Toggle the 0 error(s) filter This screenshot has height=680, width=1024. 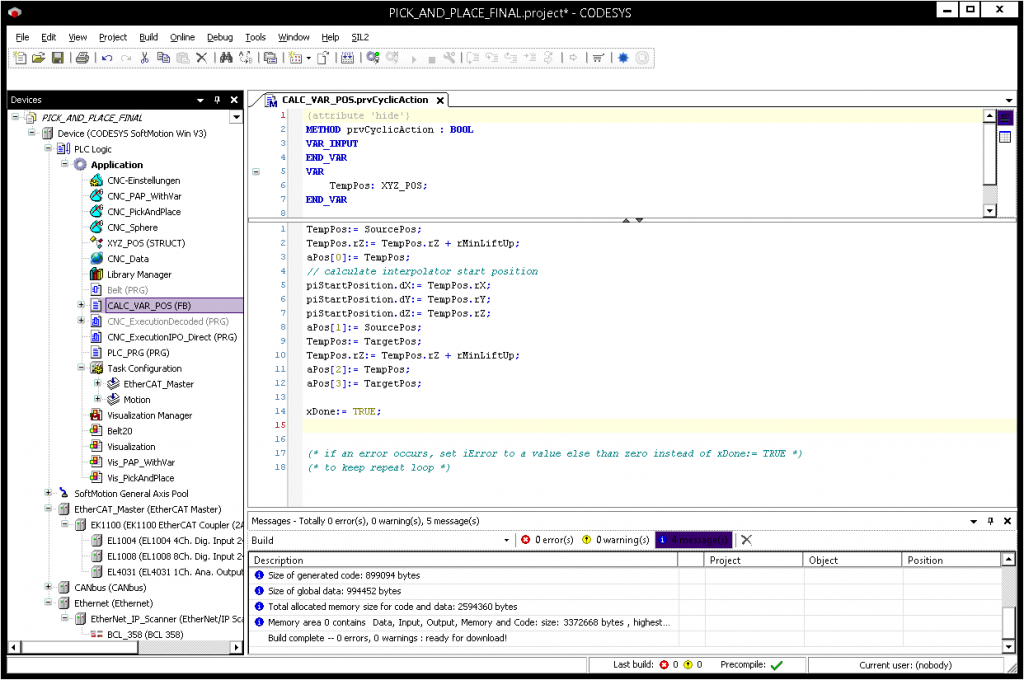tap(548, 540)
